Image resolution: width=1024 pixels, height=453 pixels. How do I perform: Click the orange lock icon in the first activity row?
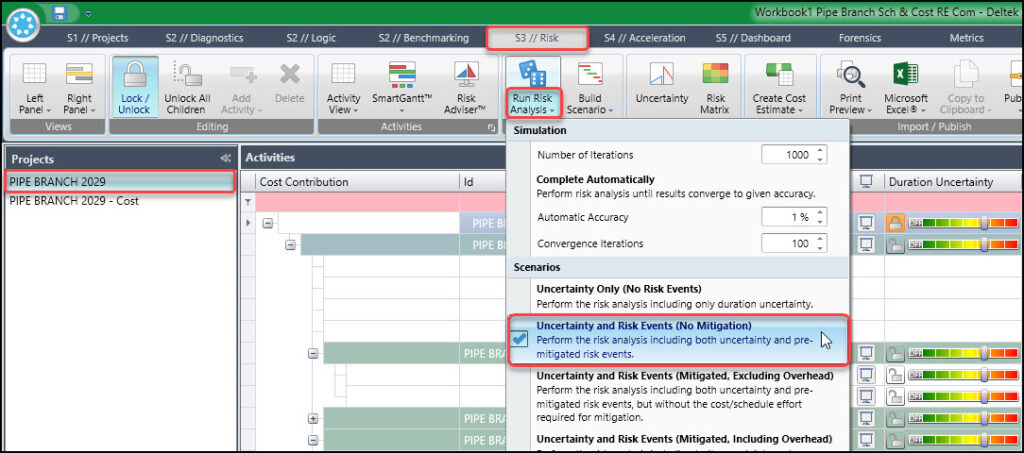coord(895,223)
